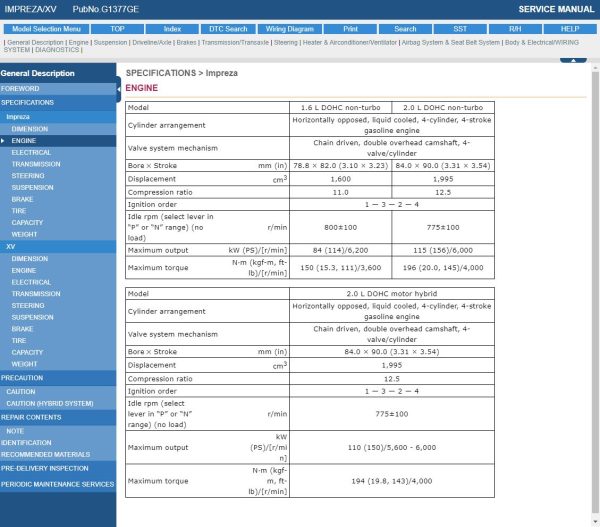Collapse the header with the up-arrow tab

(573, 60)
